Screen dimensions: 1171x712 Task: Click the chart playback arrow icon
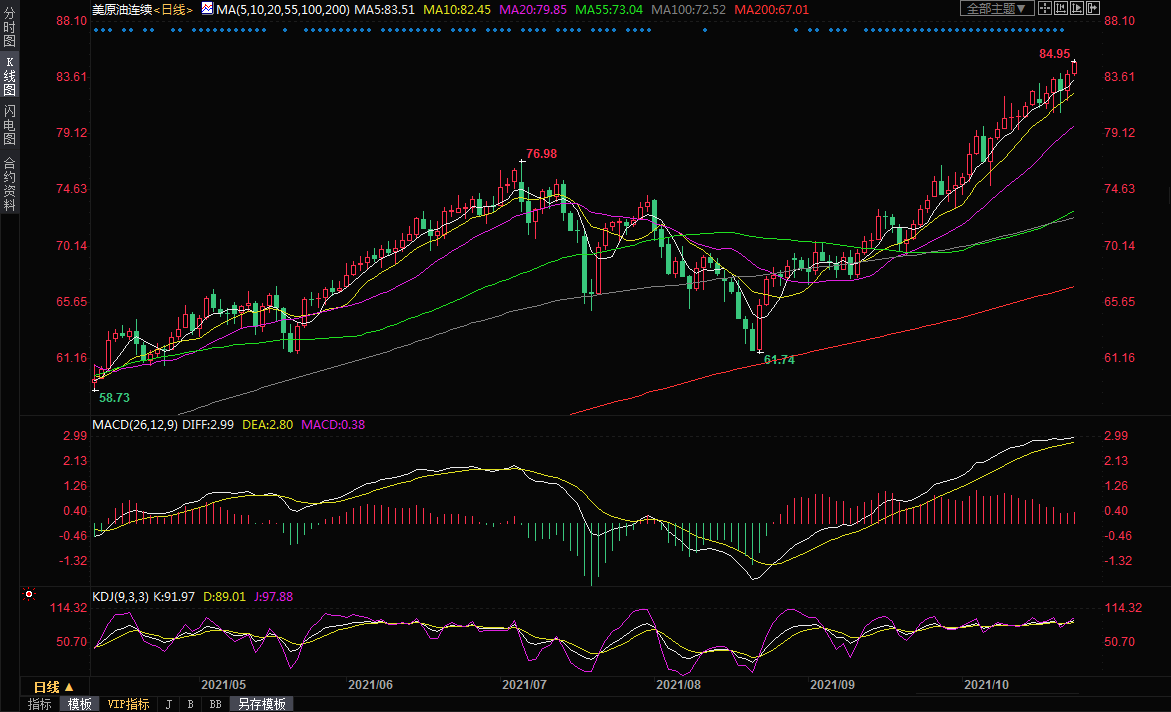click(x=1077, y=8)
